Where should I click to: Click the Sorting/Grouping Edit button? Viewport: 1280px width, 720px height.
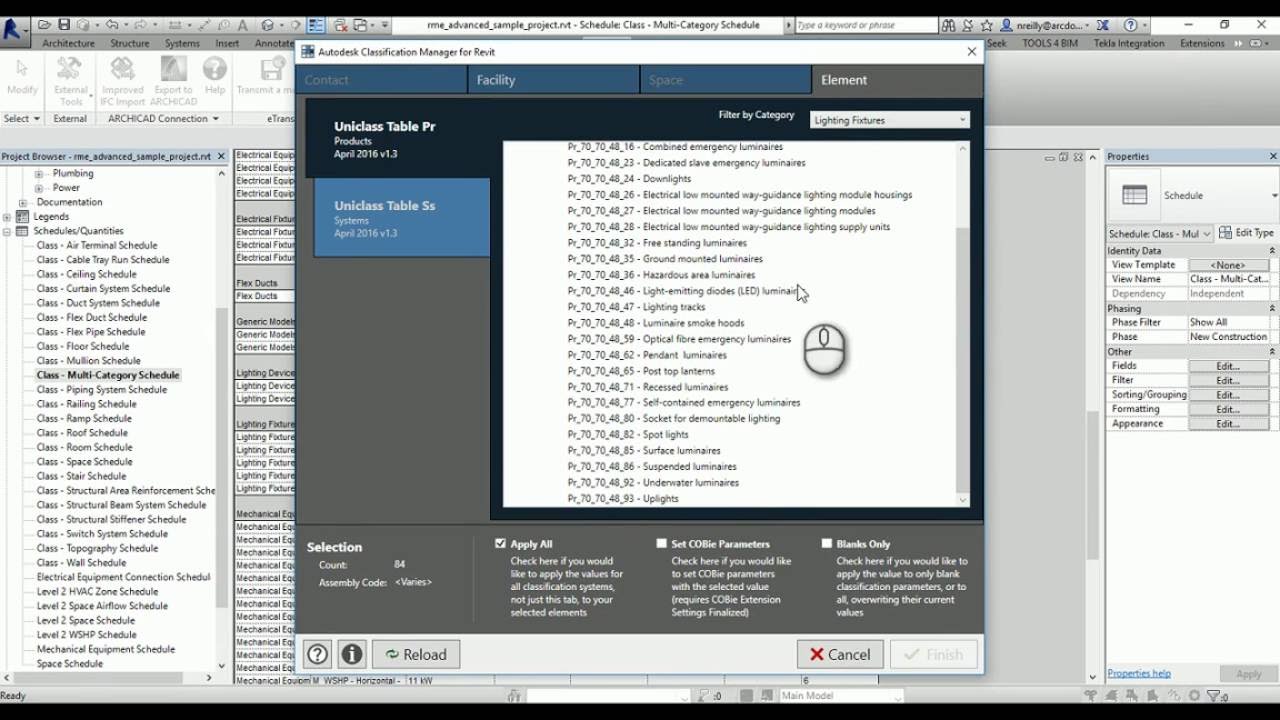1228,395
